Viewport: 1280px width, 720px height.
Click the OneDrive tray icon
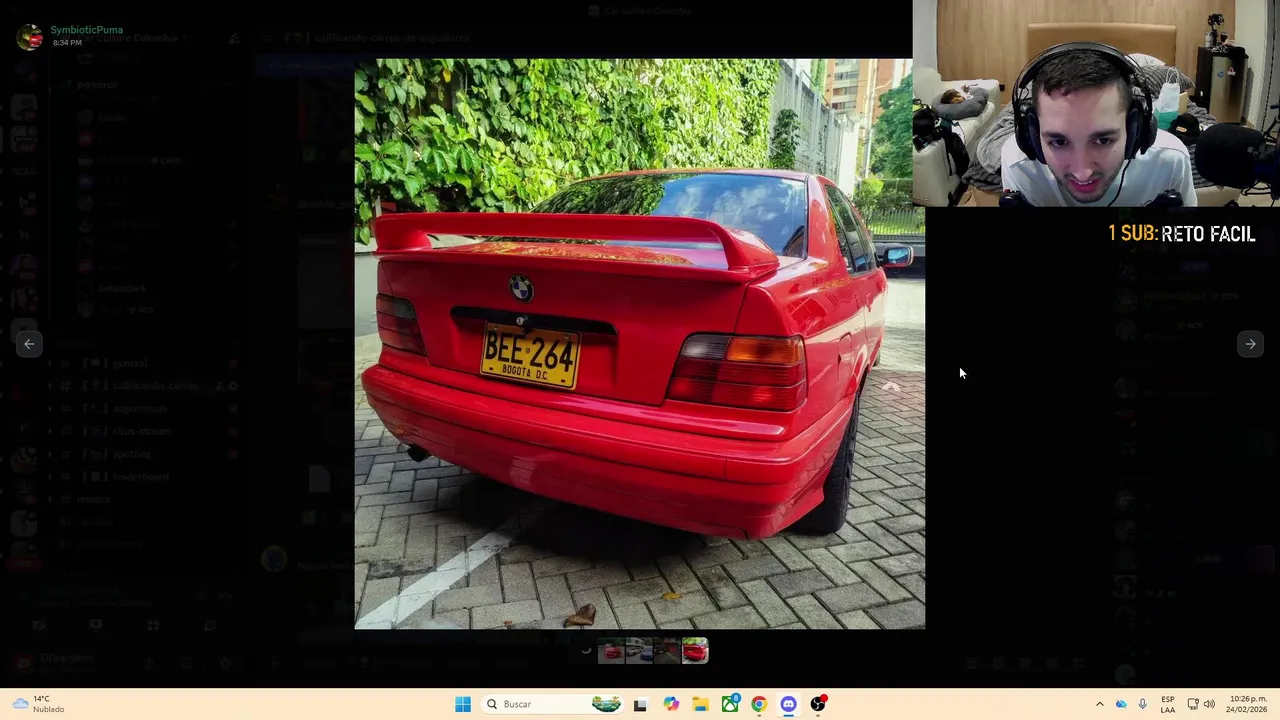pyautogui.click(x=1121, y=704)
